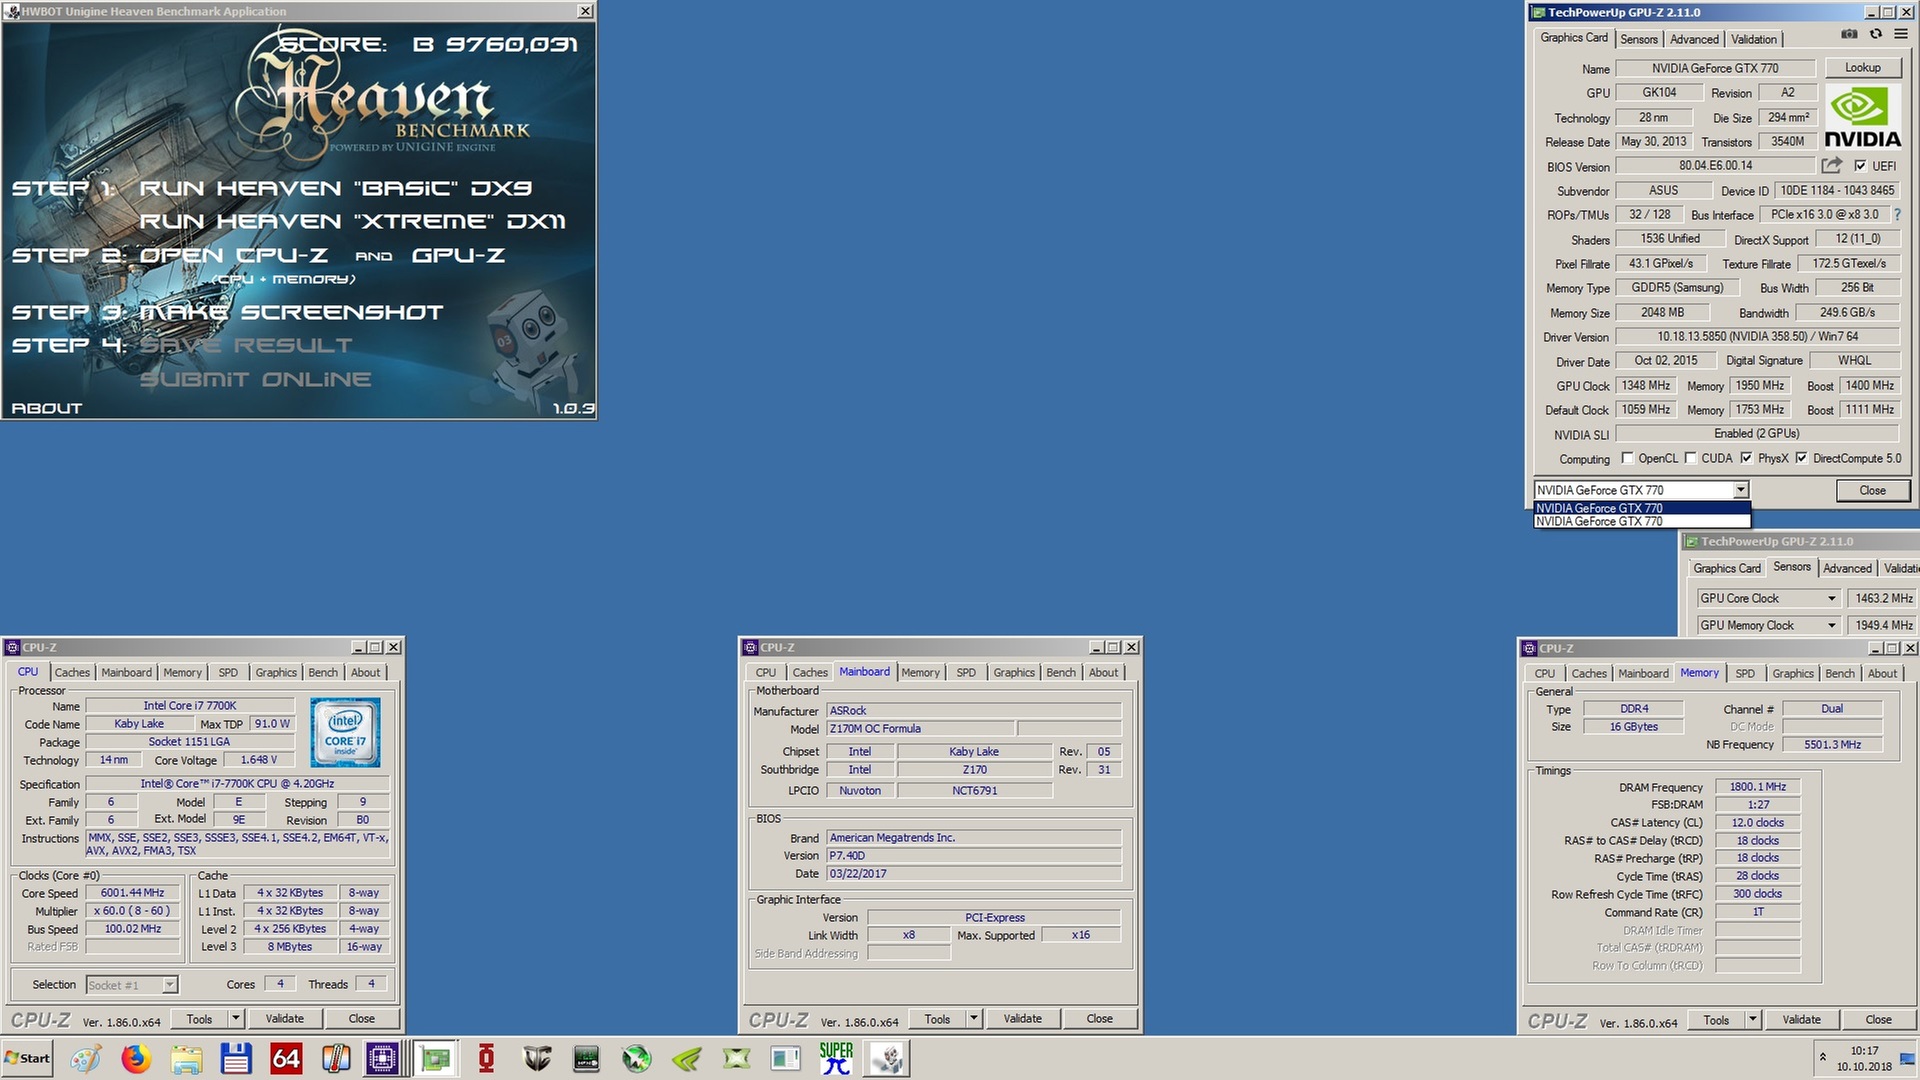The height and width of the screenshot is (1080, 1920).
Task: Open the GPU-Z hamburger menu
Action: point(1900,35)
